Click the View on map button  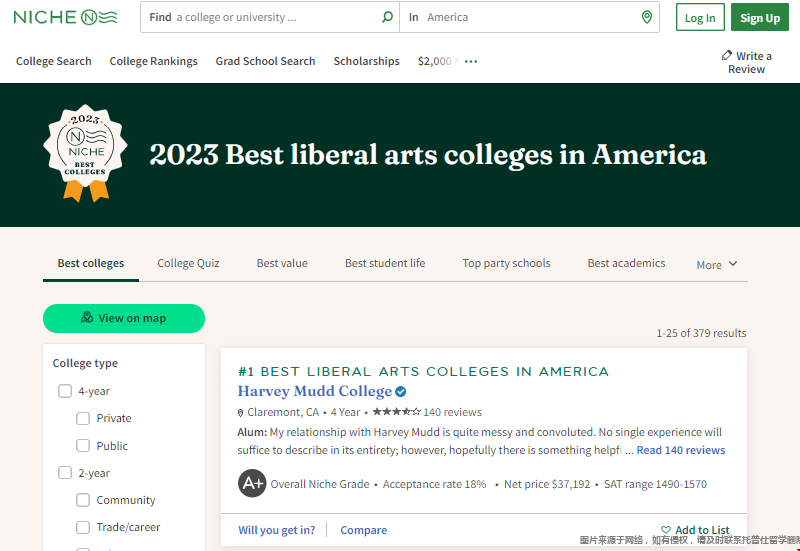coord(124,318)
